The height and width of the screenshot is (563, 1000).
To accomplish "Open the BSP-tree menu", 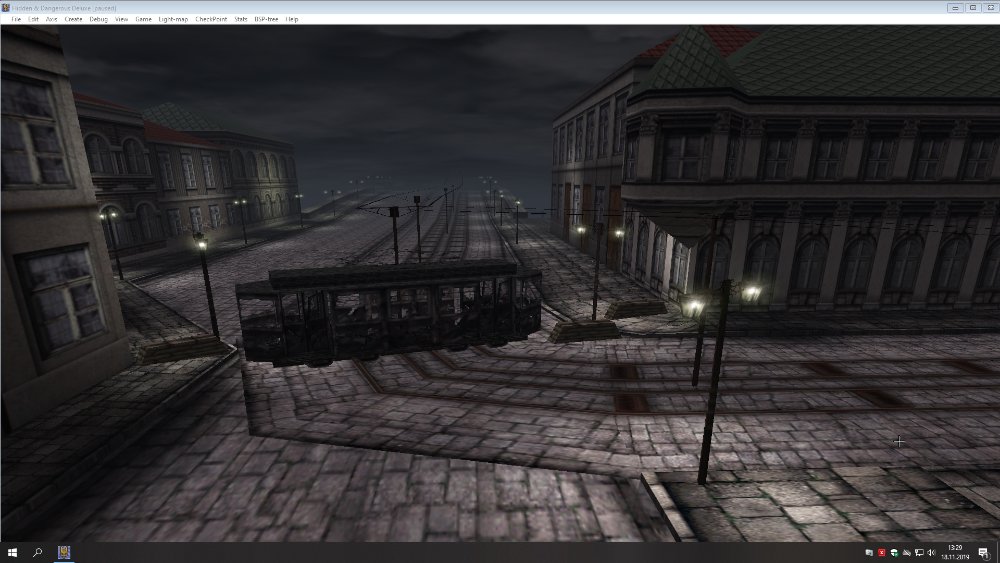I will click(266, 19).
